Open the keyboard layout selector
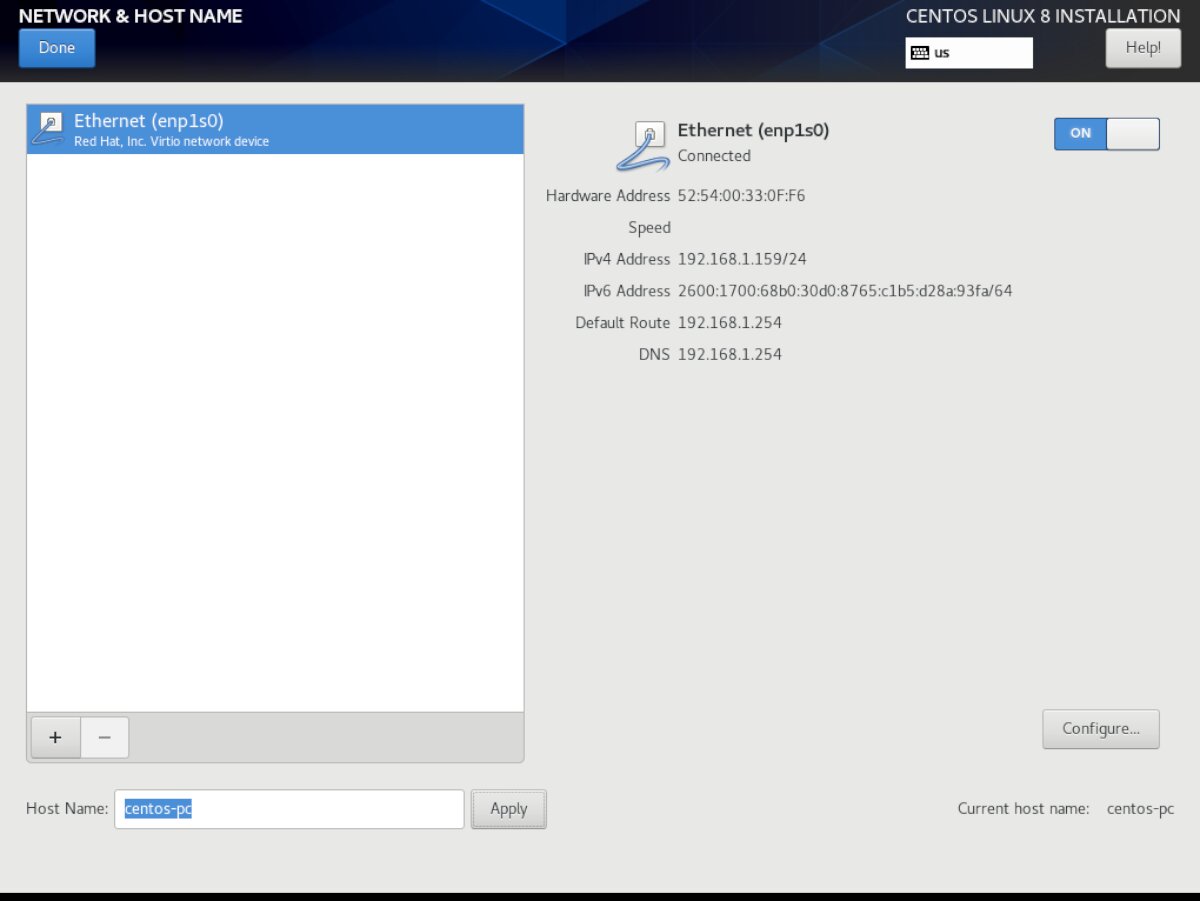 click(x=968, y=53)
